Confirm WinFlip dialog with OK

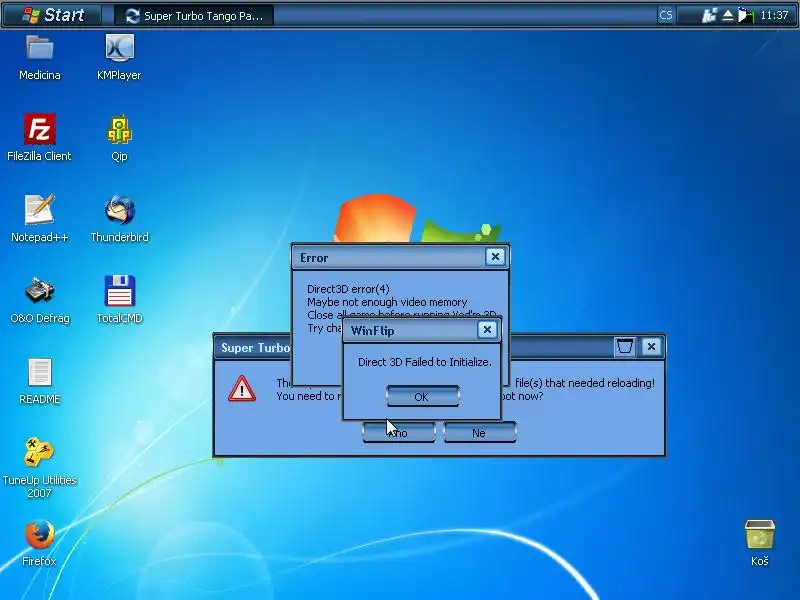click(x=422, y=396)
